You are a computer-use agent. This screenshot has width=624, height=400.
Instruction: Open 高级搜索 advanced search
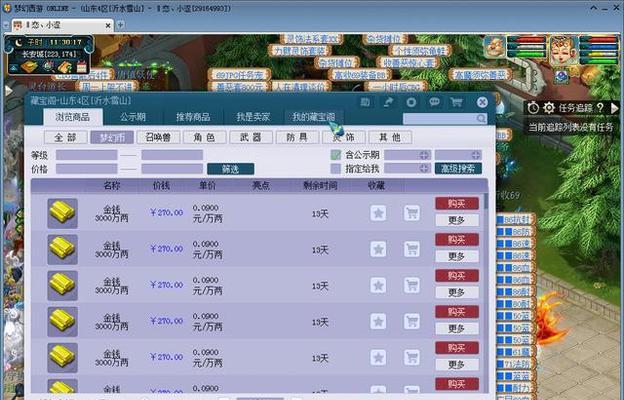[x=458, y=169]
